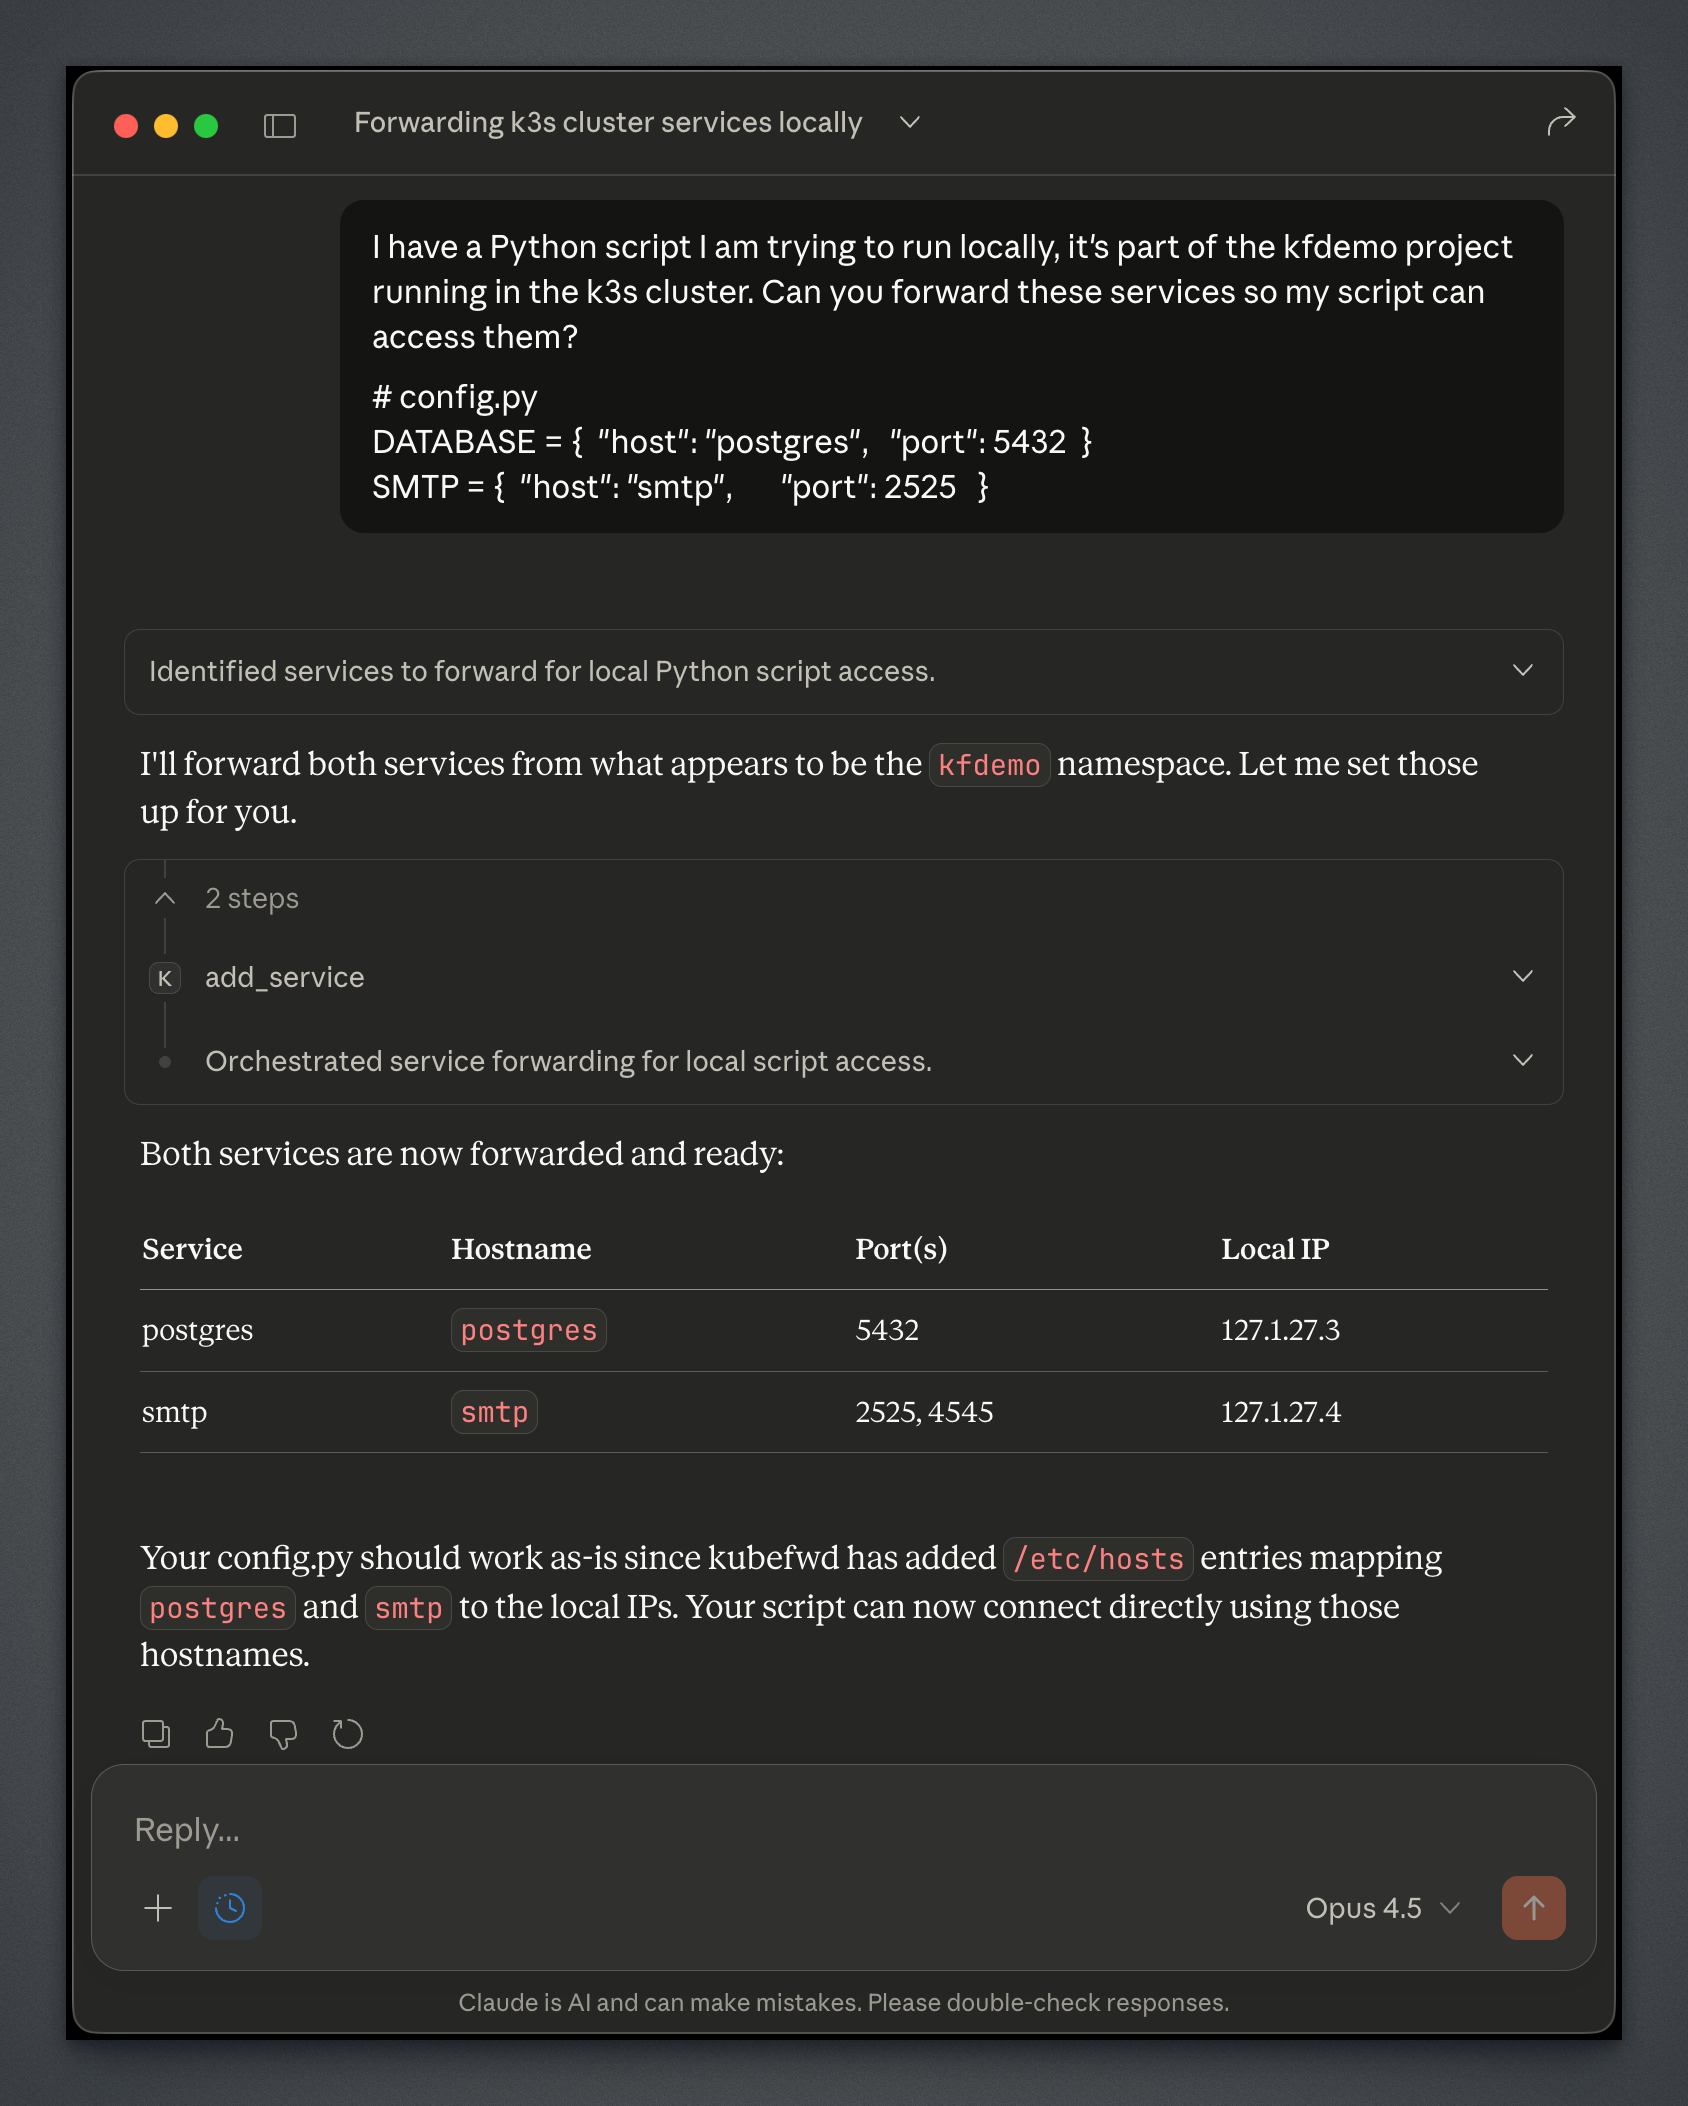
Task: Give the response a thumbs up
Action: click(x=219, y=1733)
